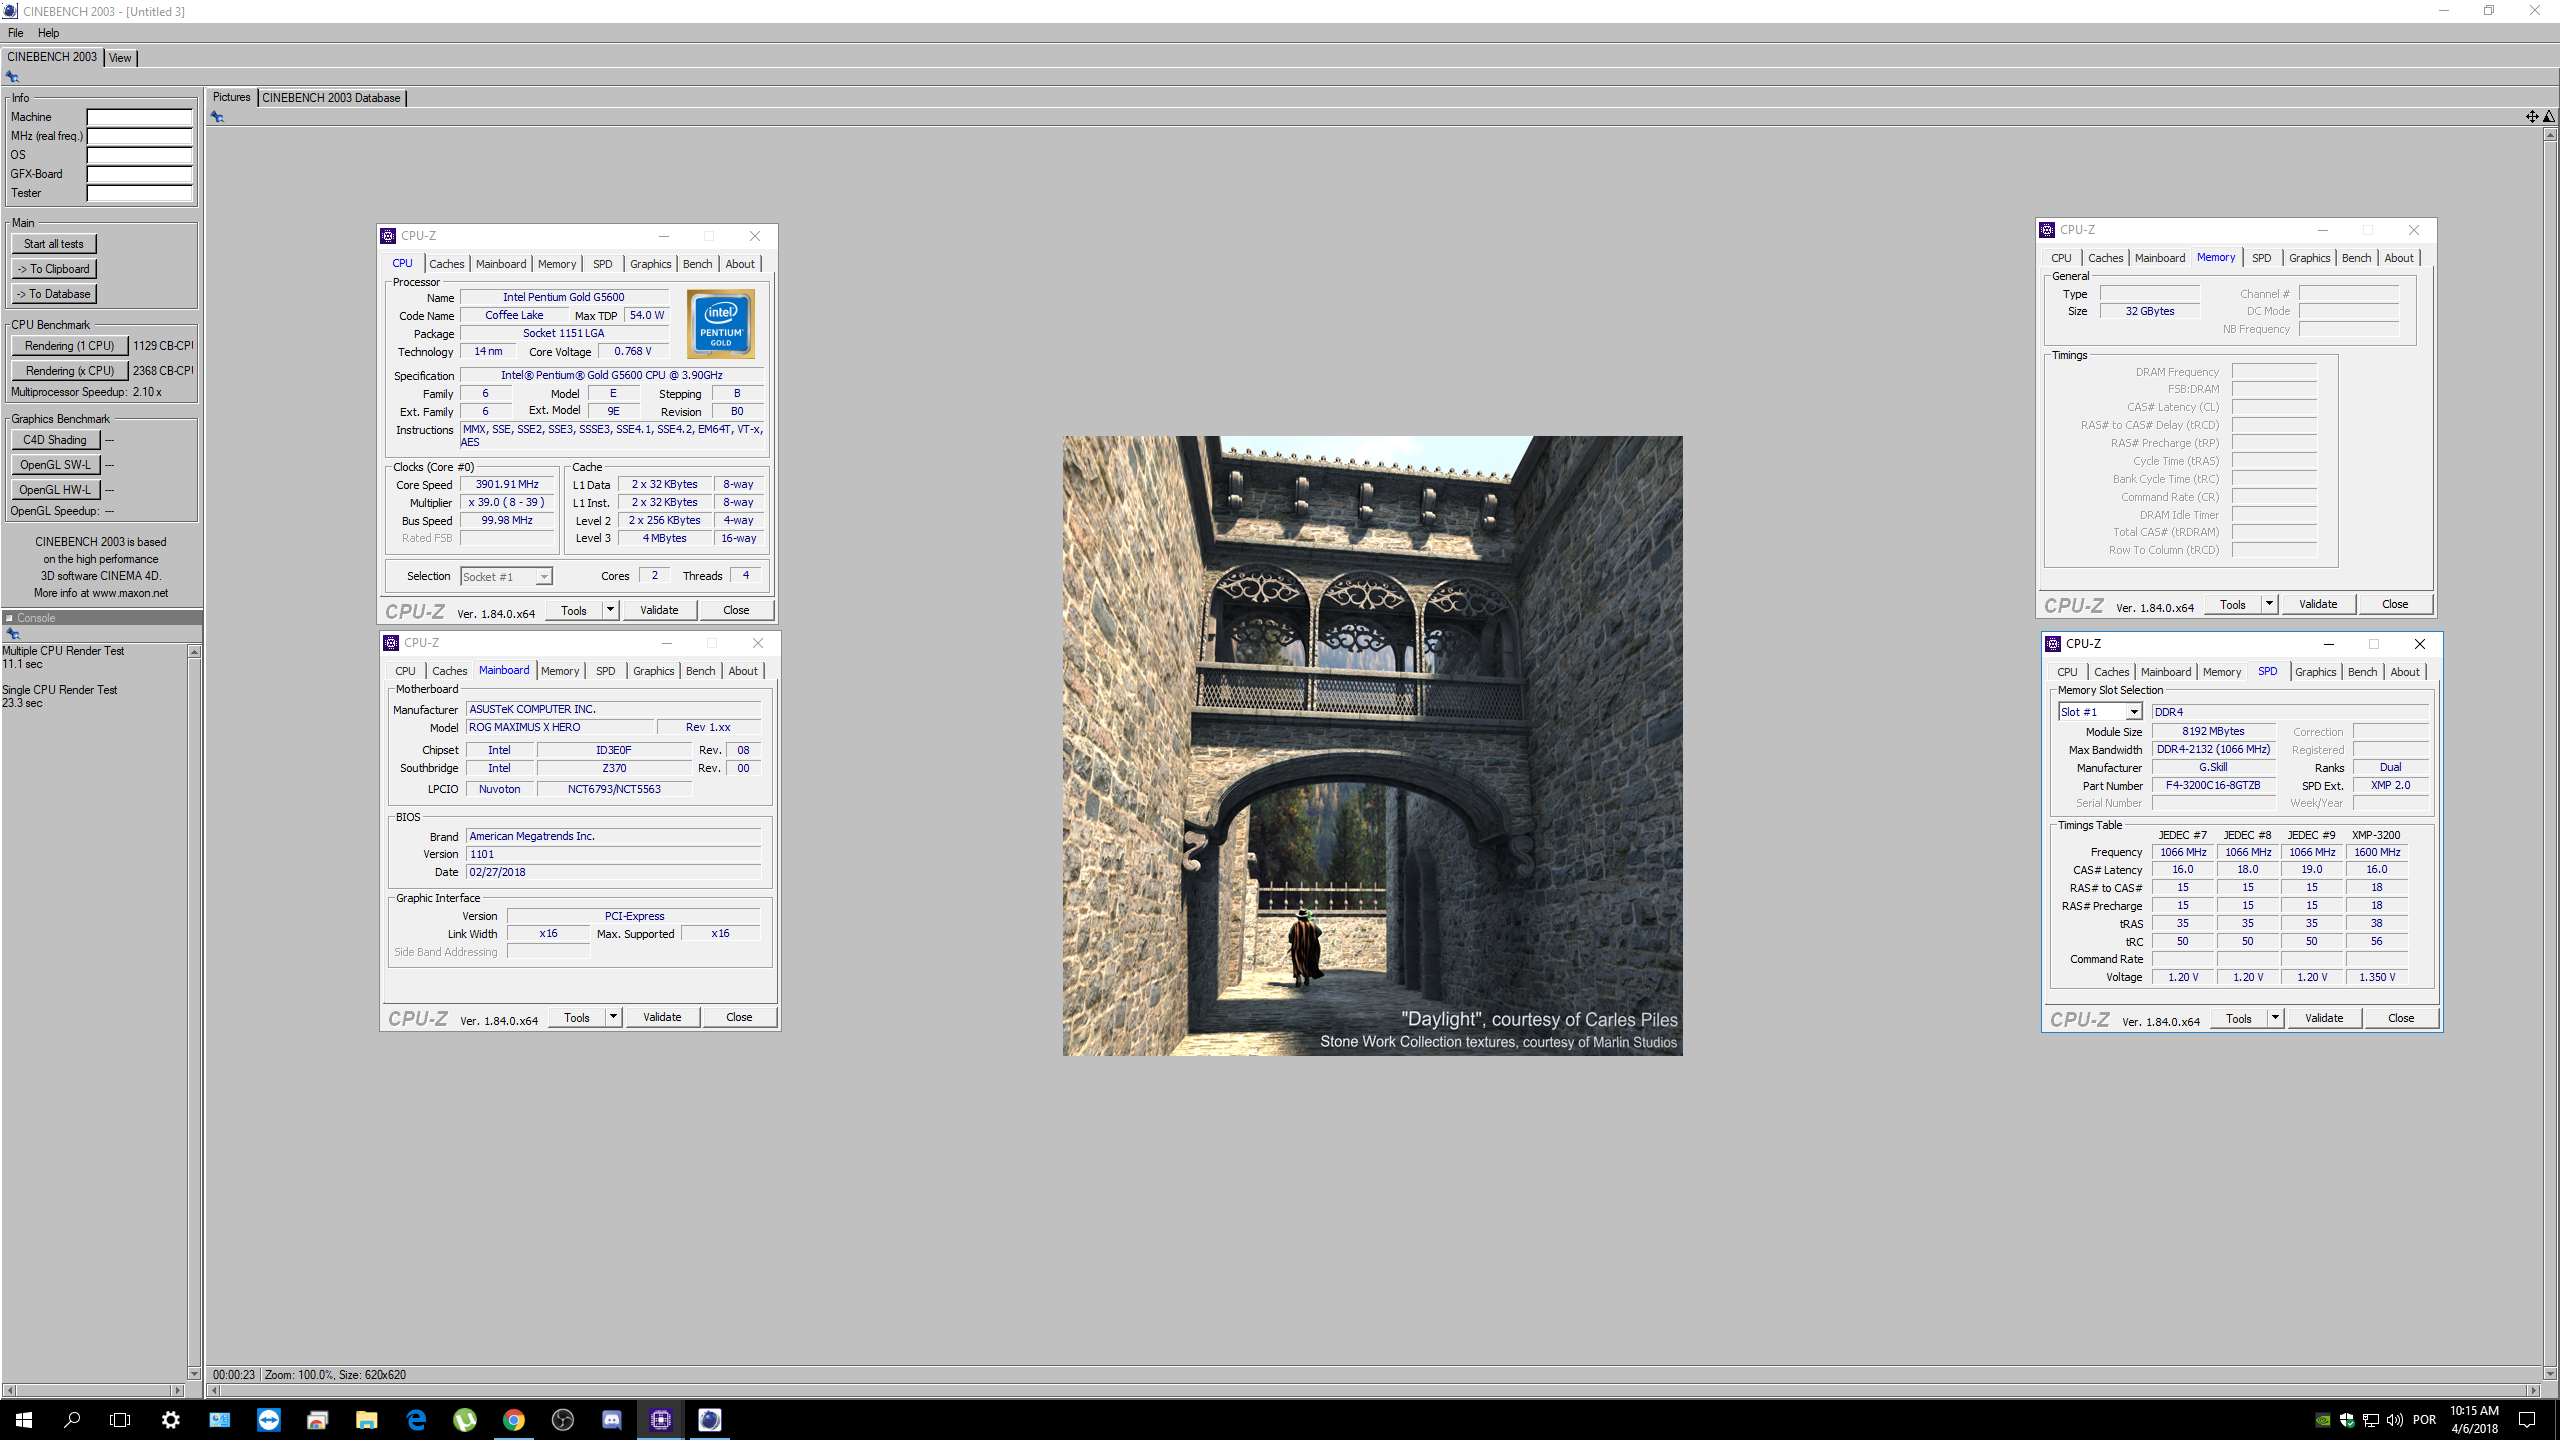Open Discord from the taskbar
Image resolution: width=2560 pixels, height=1440 pixels.
pyautogui.click(x=612, y=1419)
